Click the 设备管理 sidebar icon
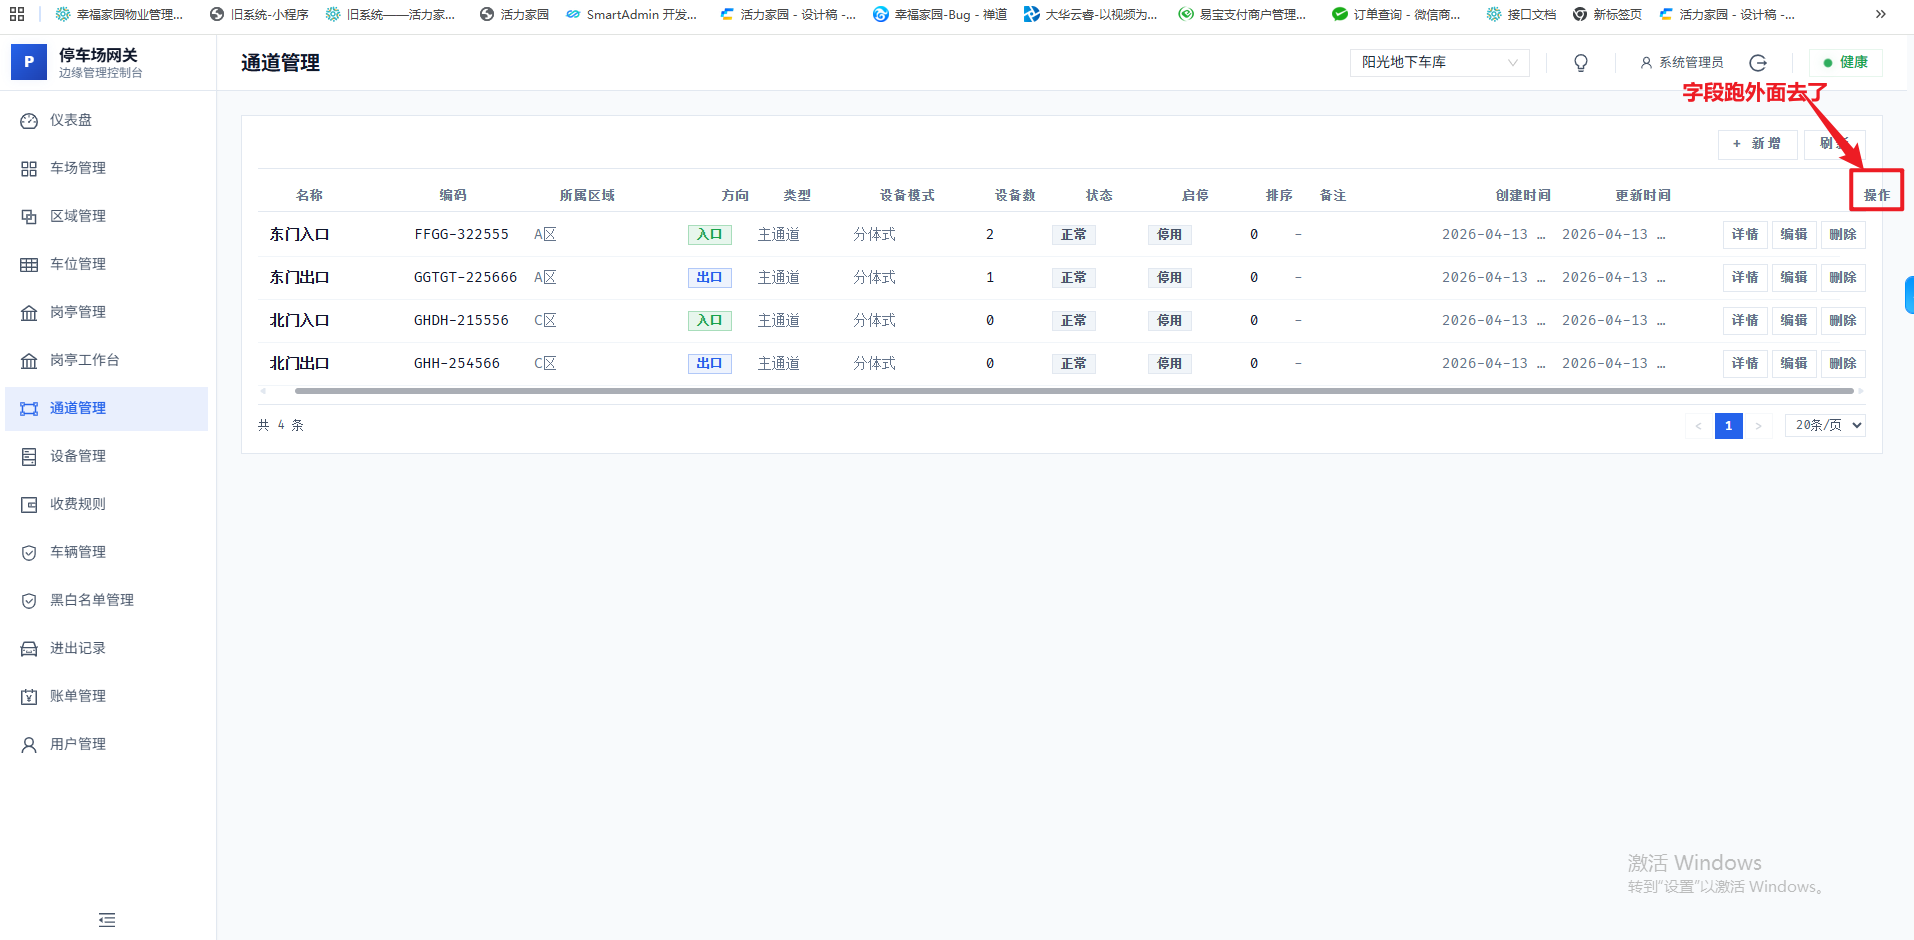Screen dimensions: 1914x940 pyautogui.click(x=29, y=457)
